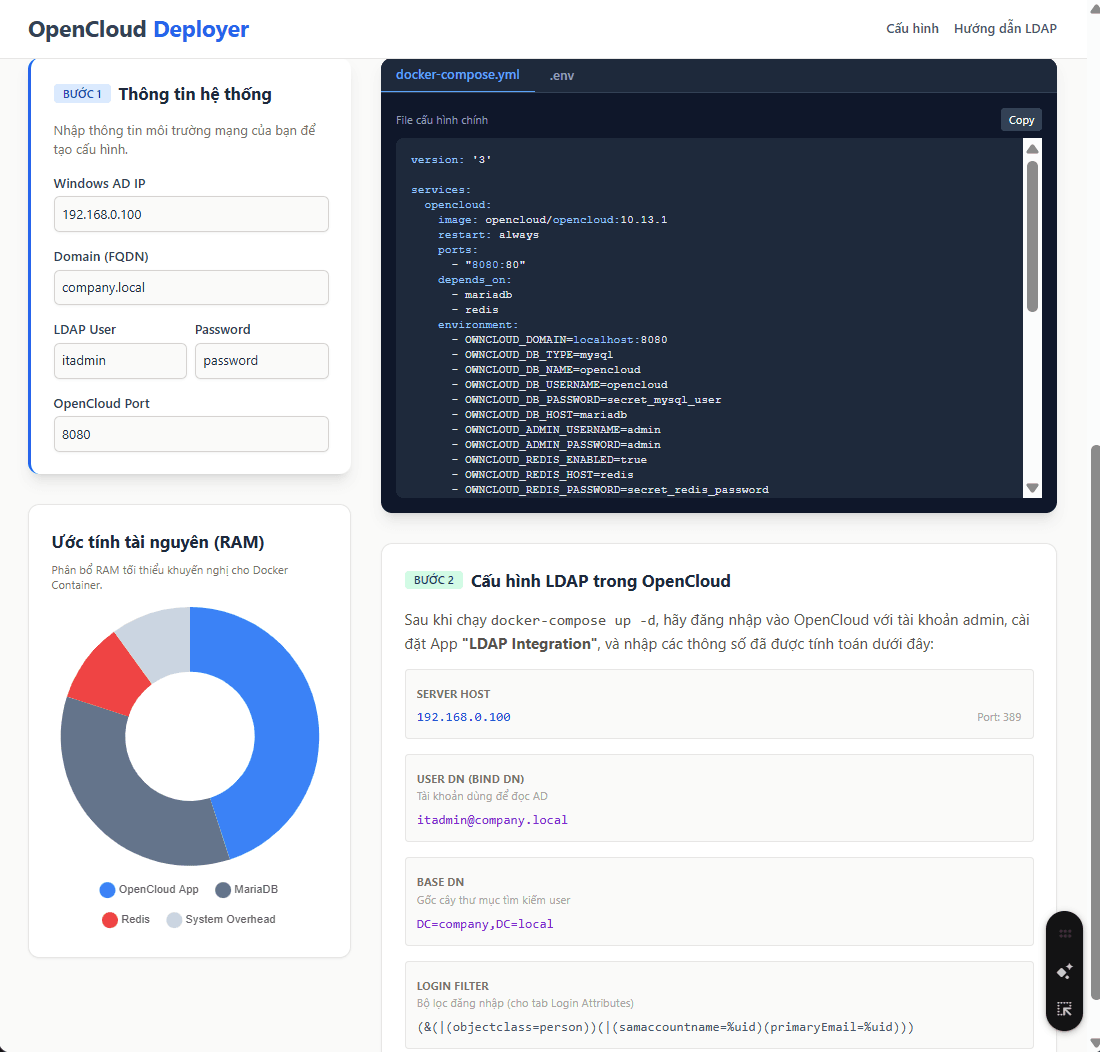
Task: Click the code panel scrollbar down arrow
Action: (1033, 488)
